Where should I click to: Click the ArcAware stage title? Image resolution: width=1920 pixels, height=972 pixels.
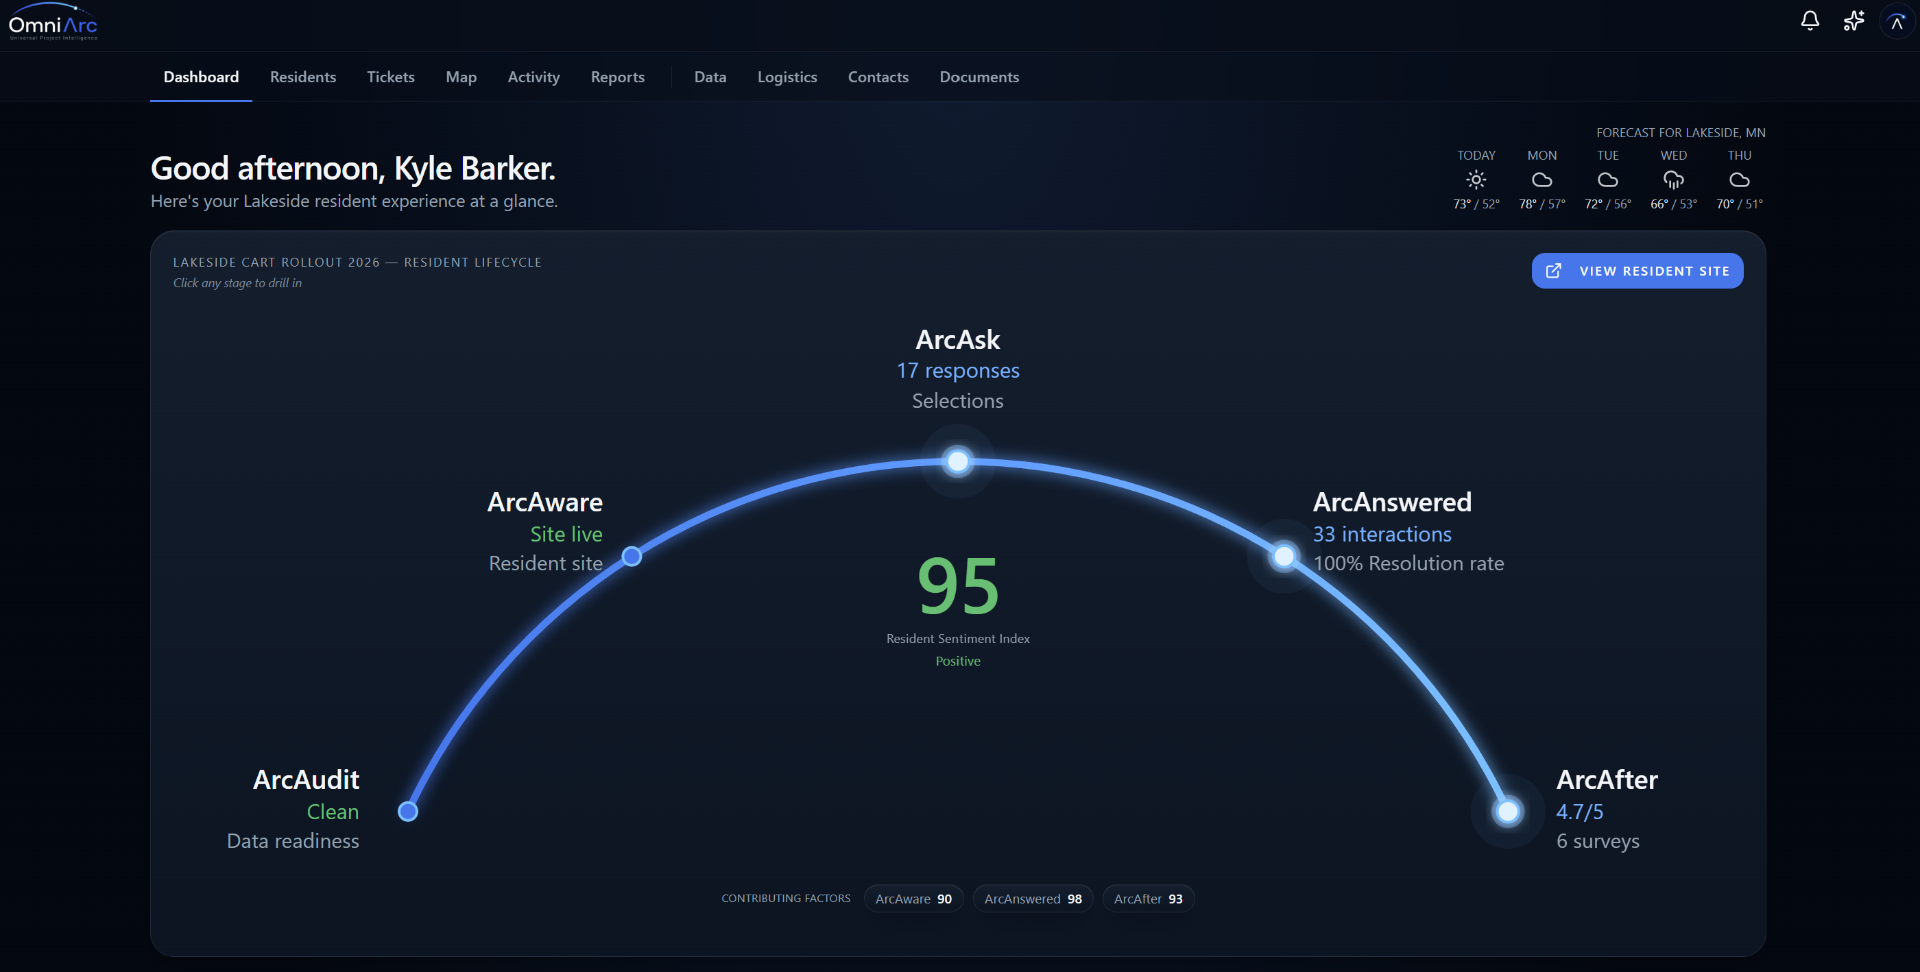(x=545, y=502)
